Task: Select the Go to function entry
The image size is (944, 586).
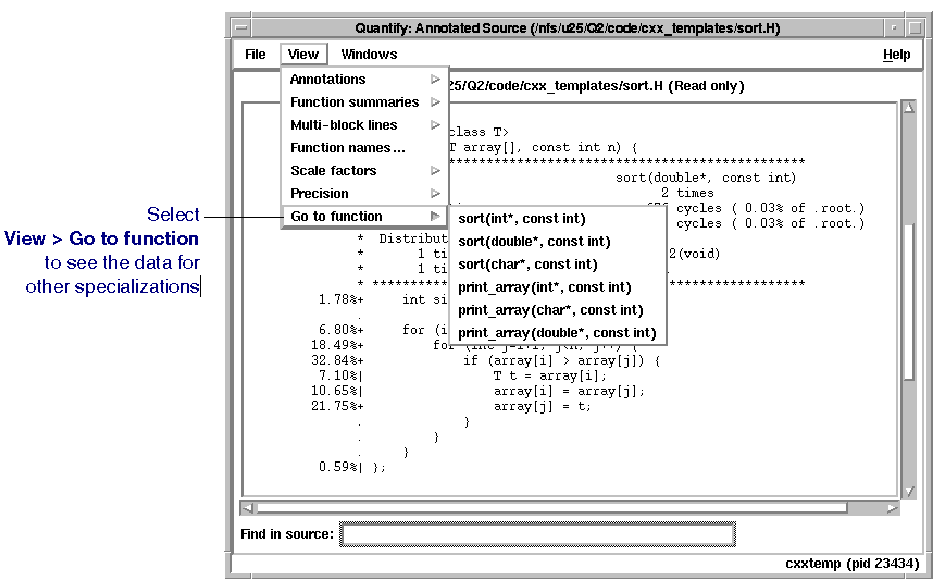Action: click(365, 216)
